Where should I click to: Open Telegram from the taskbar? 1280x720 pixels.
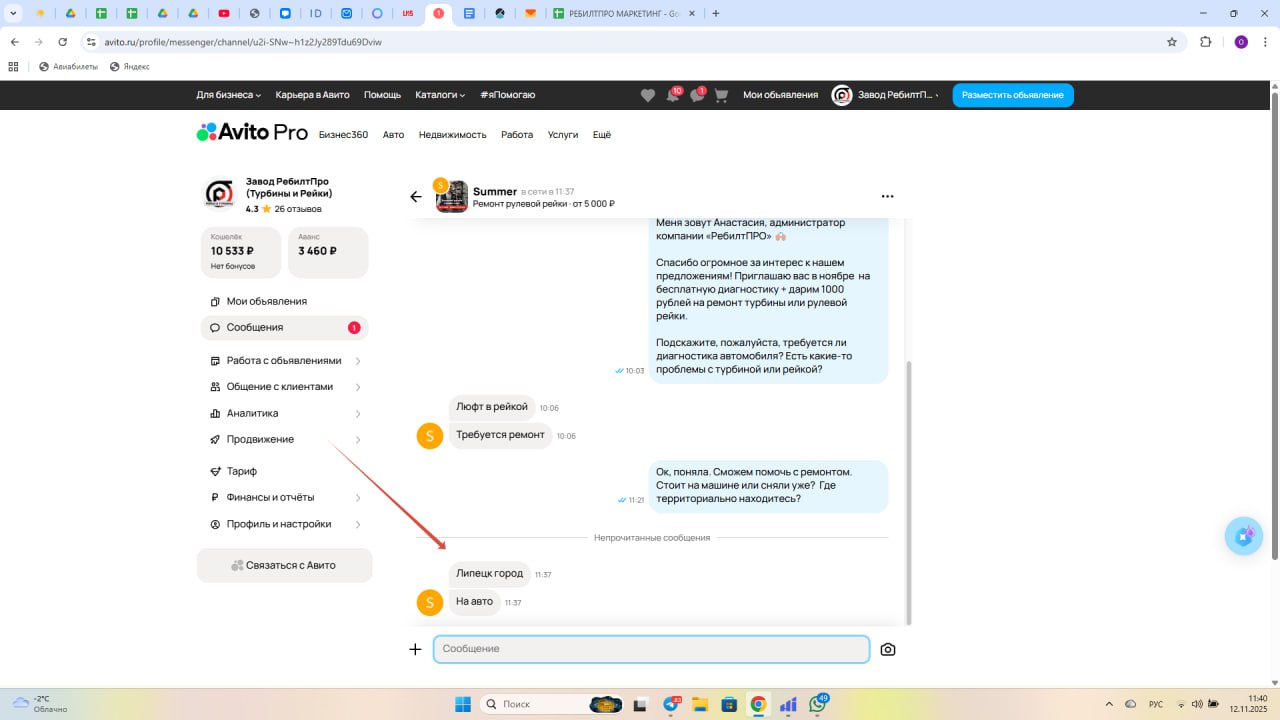[x=671, y=704]
